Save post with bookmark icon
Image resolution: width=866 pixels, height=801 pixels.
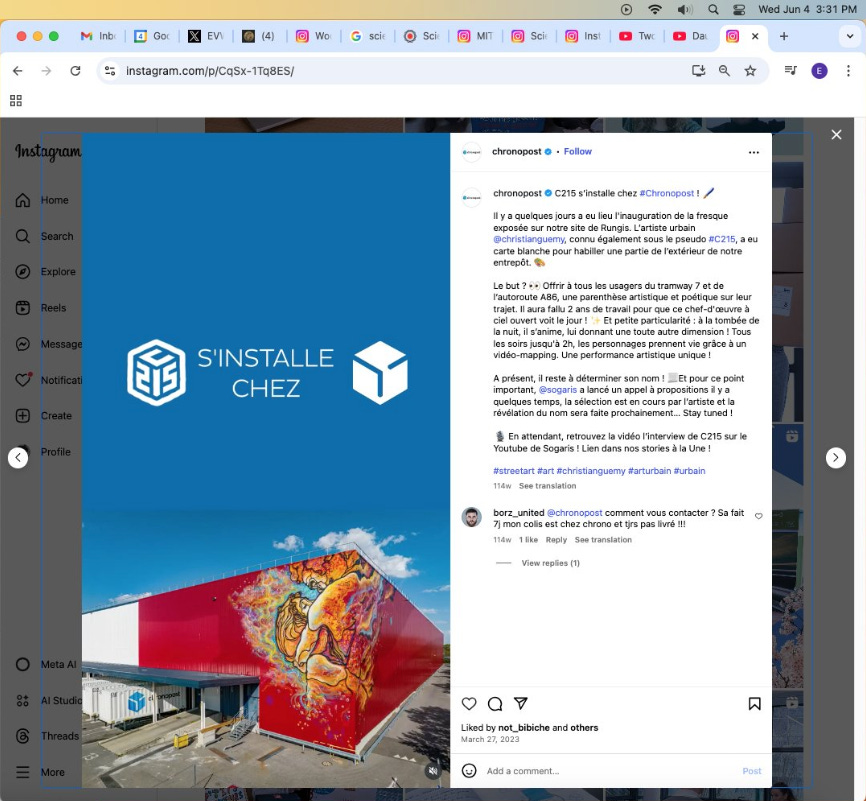pyautogui.click(x=754, y=704)
